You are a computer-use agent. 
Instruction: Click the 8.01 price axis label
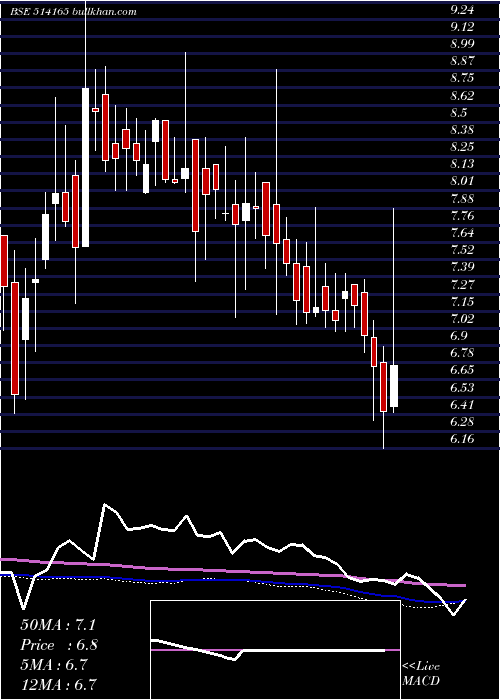point(461,181)
